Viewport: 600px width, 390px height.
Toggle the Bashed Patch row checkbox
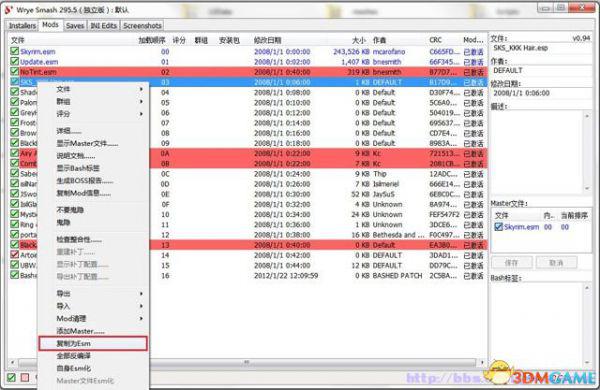15,275
